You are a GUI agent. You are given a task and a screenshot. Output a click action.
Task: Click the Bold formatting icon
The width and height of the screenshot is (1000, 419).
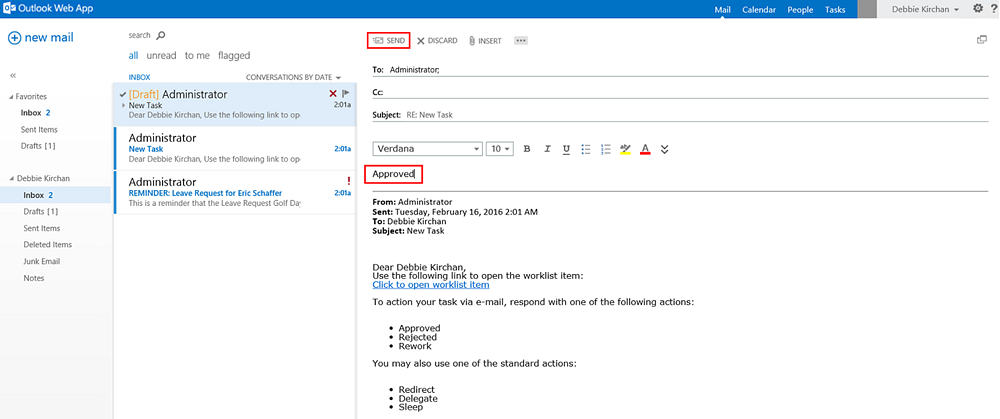click(527, 149)
